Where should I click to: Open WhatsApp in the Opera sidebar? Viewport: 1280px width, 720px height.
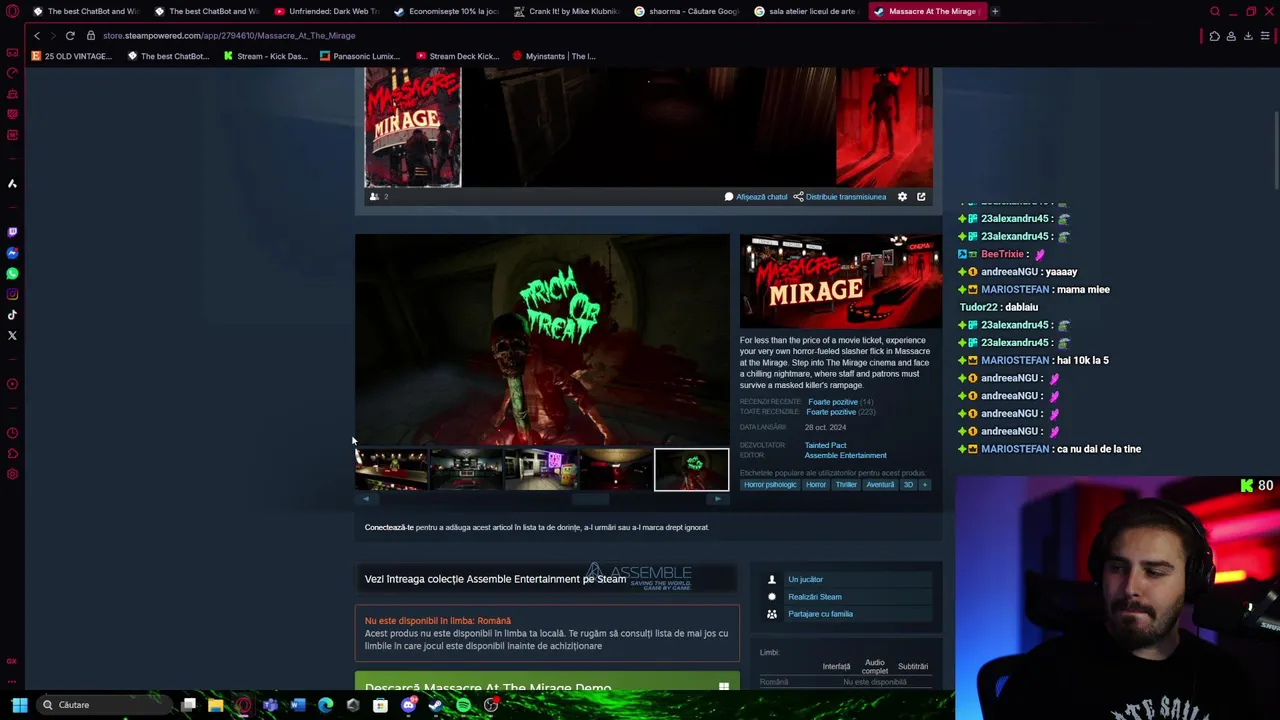tap(12, 273)
